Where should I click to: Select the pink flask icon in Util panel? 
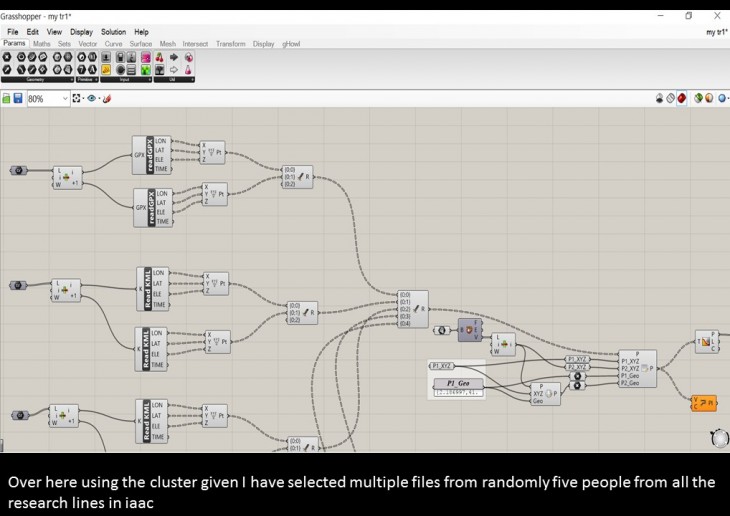pyautogui.click(x=189, y=70)
